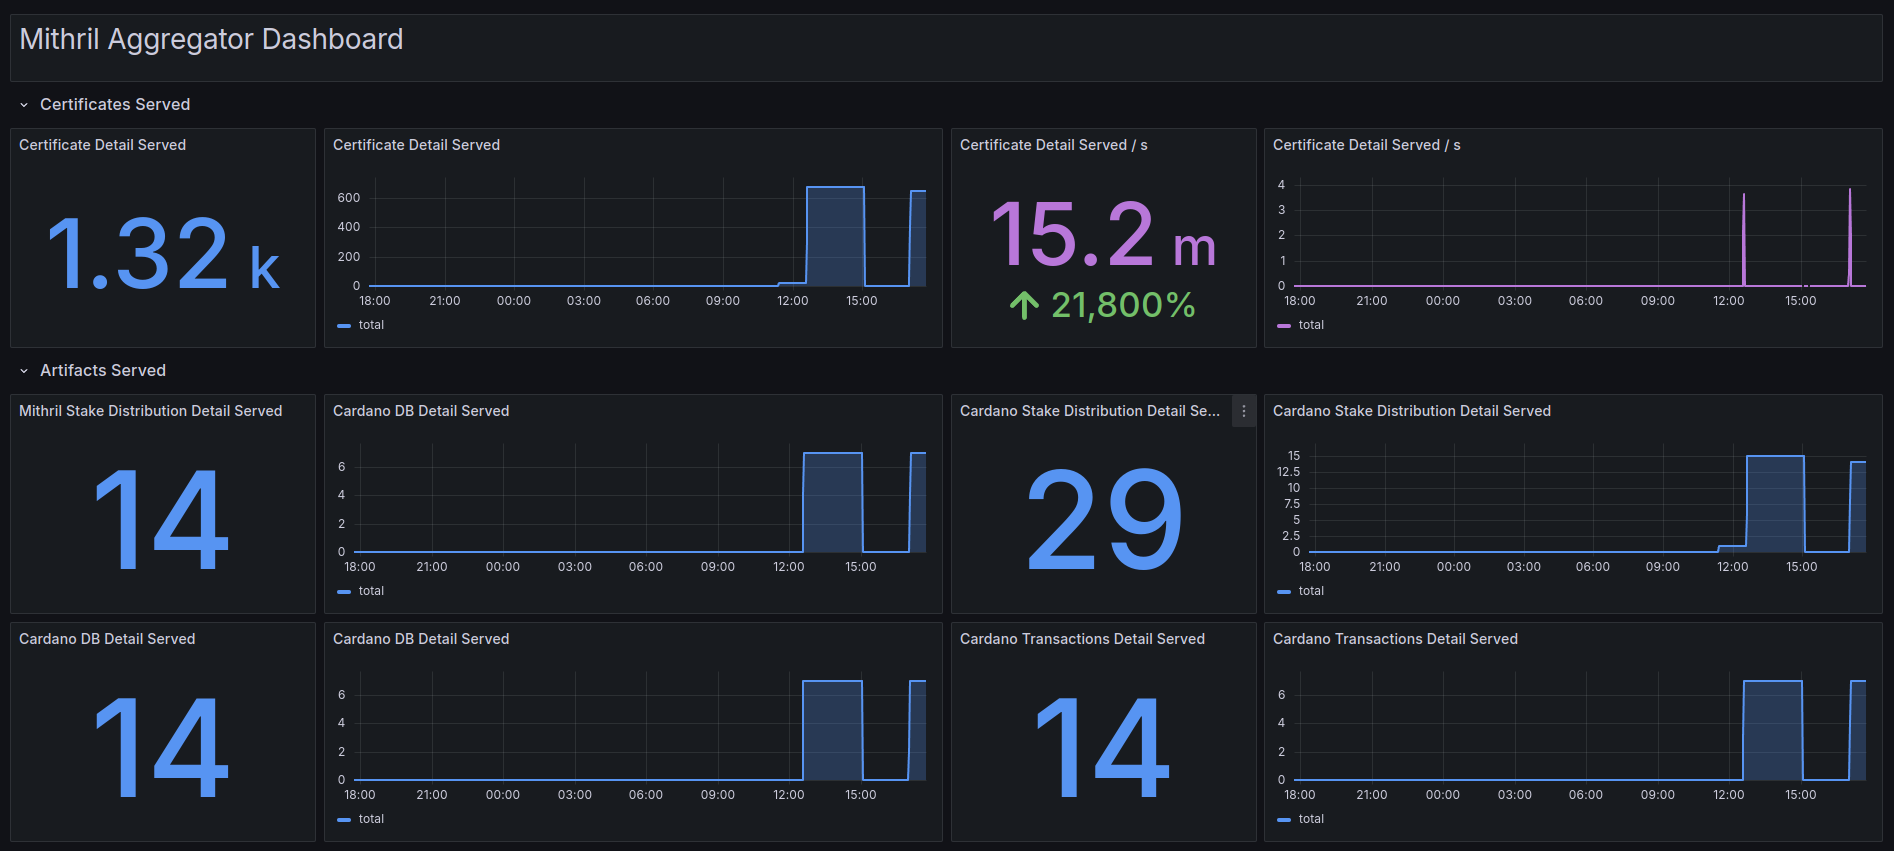Viewport: 1894px width, 851px height.
Task: Click legend color swatch in Cardano Transactions chart
Action: (1284, 820)
